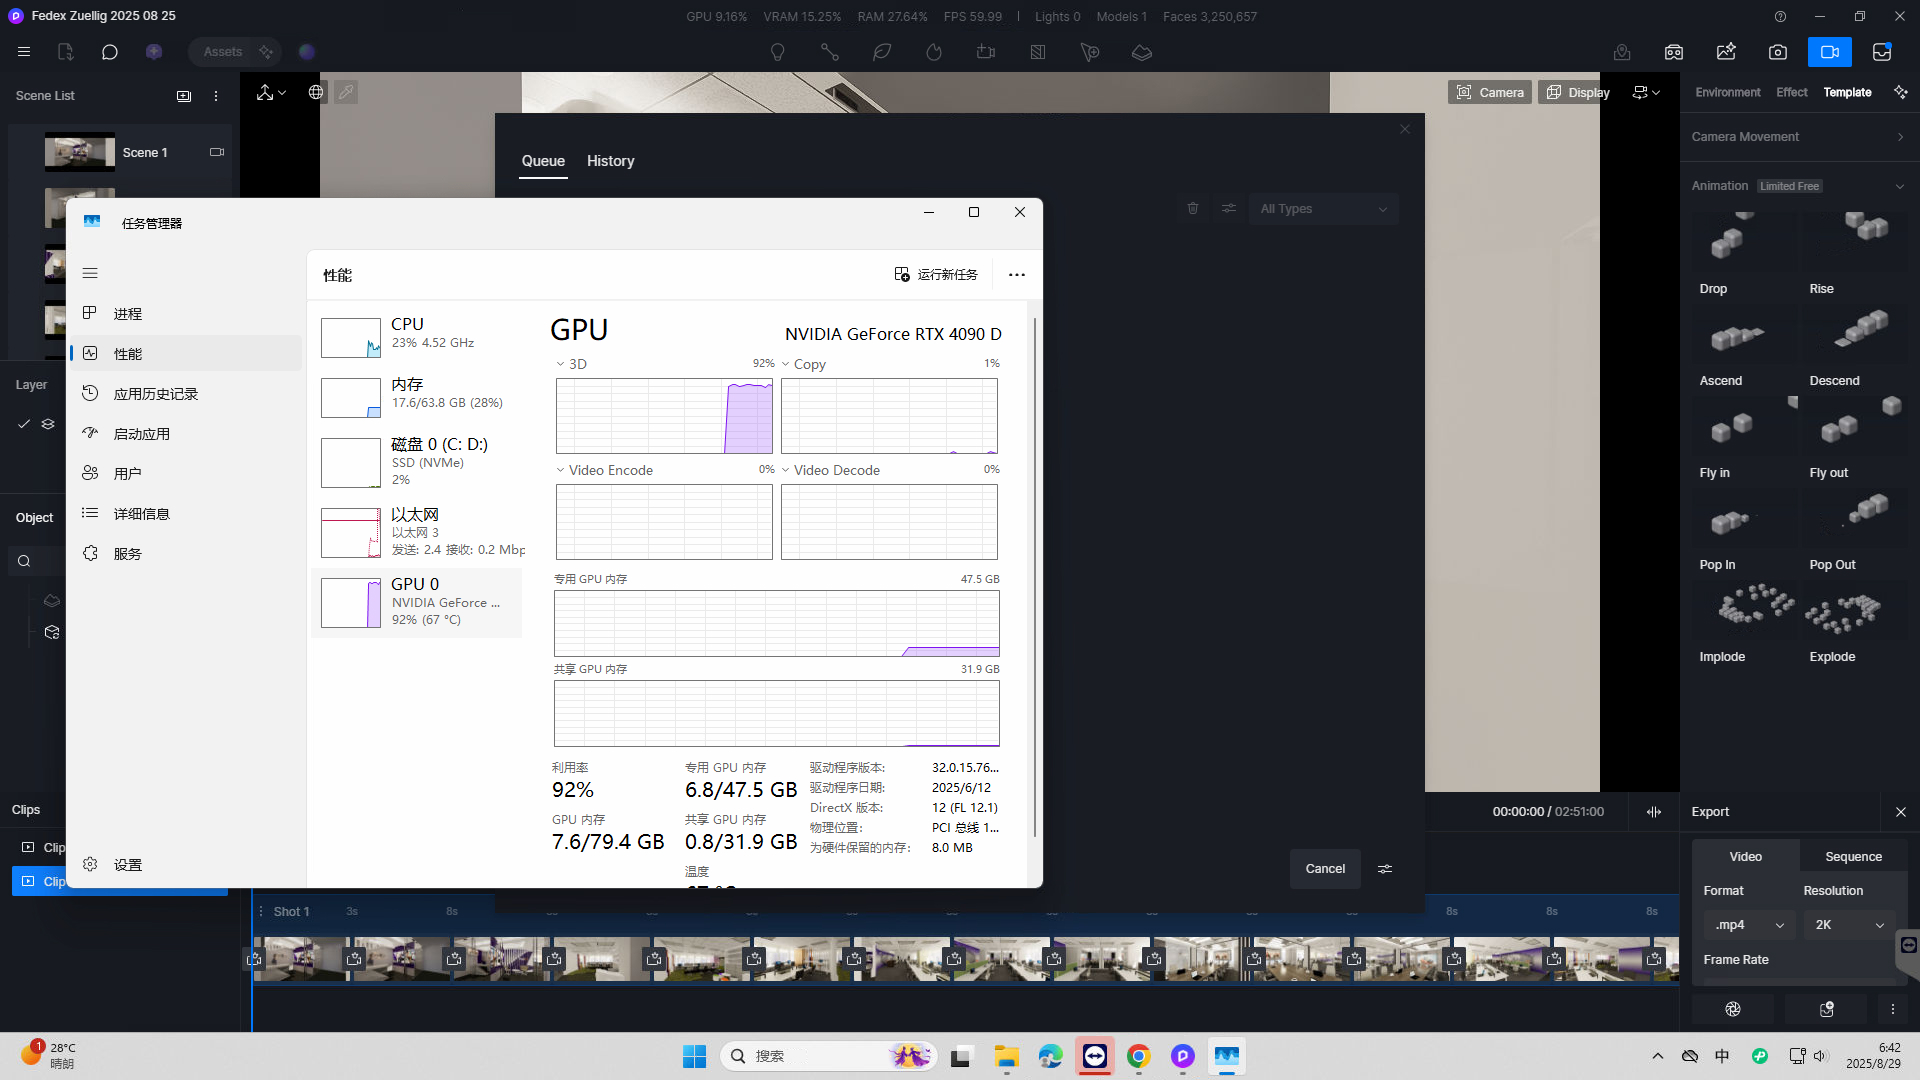The width and height of the screenshot is (1920, 1080).
Task: Select the CPU performance item
Action: click(417, 337)
